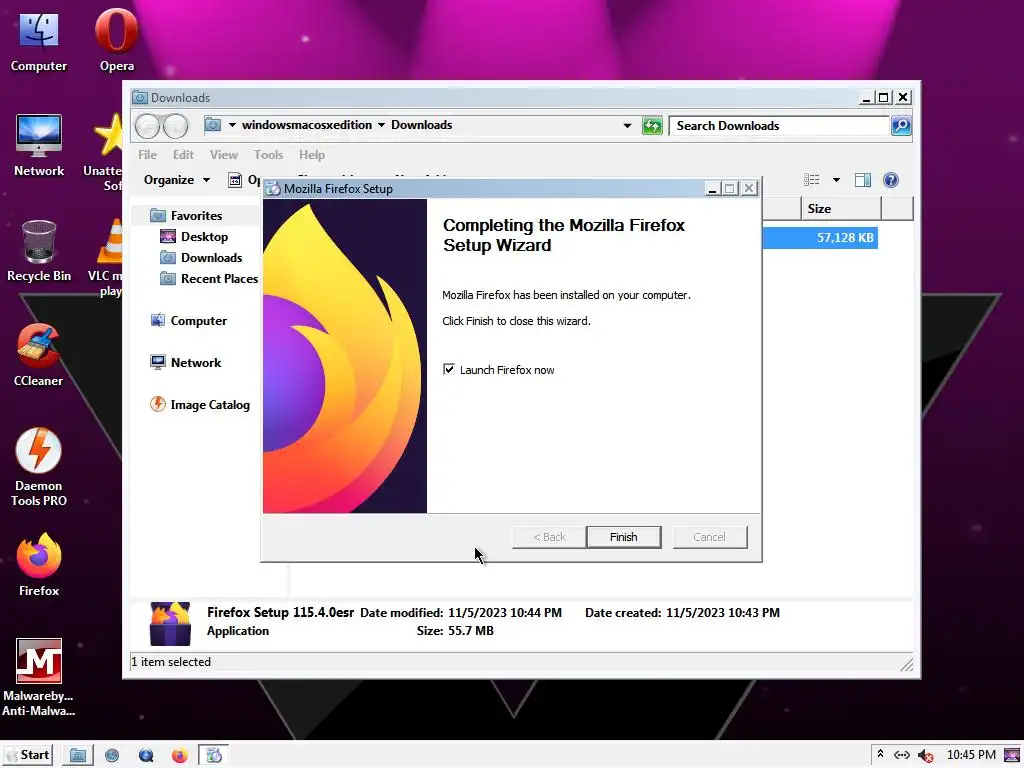Expand the first breadcrumb arrow beside the folder icon

click(232, 125)
